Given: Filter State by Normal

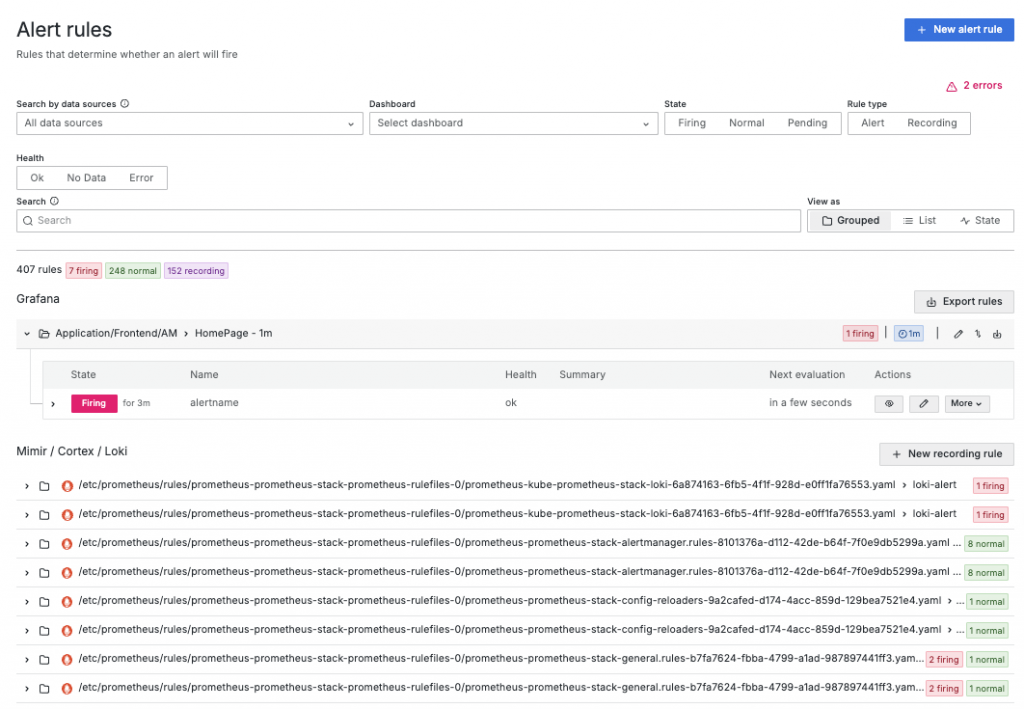Looking at the screenshot, I should point(746,123).
